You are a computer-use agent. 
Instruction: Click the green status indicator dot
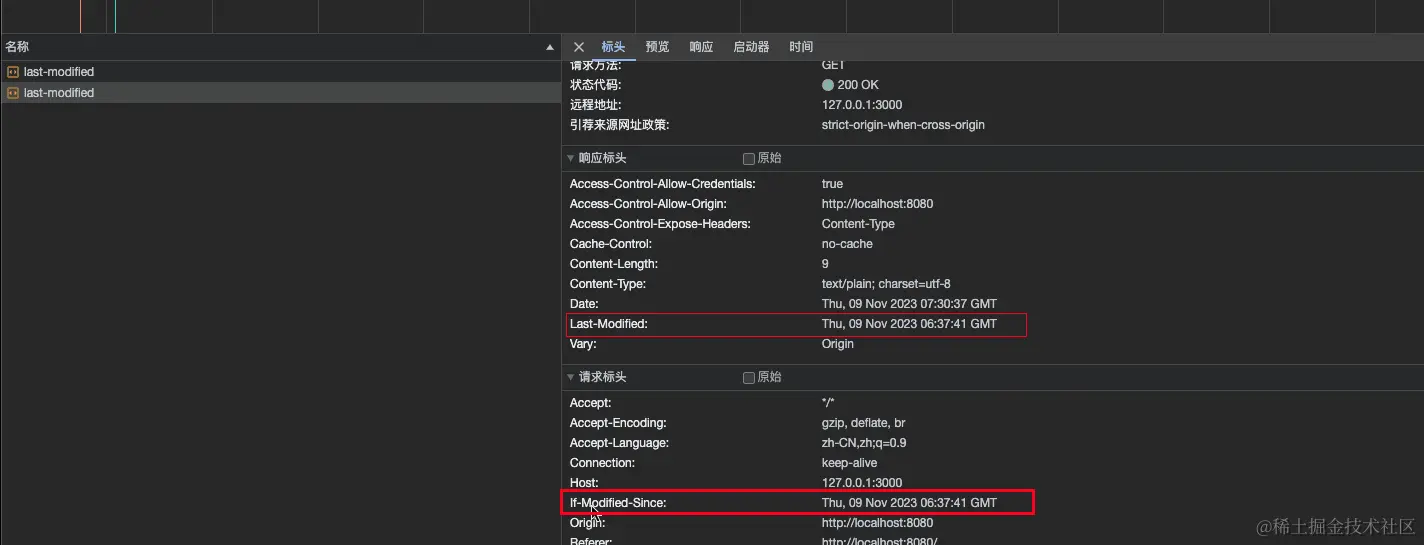tap(828, 85)
